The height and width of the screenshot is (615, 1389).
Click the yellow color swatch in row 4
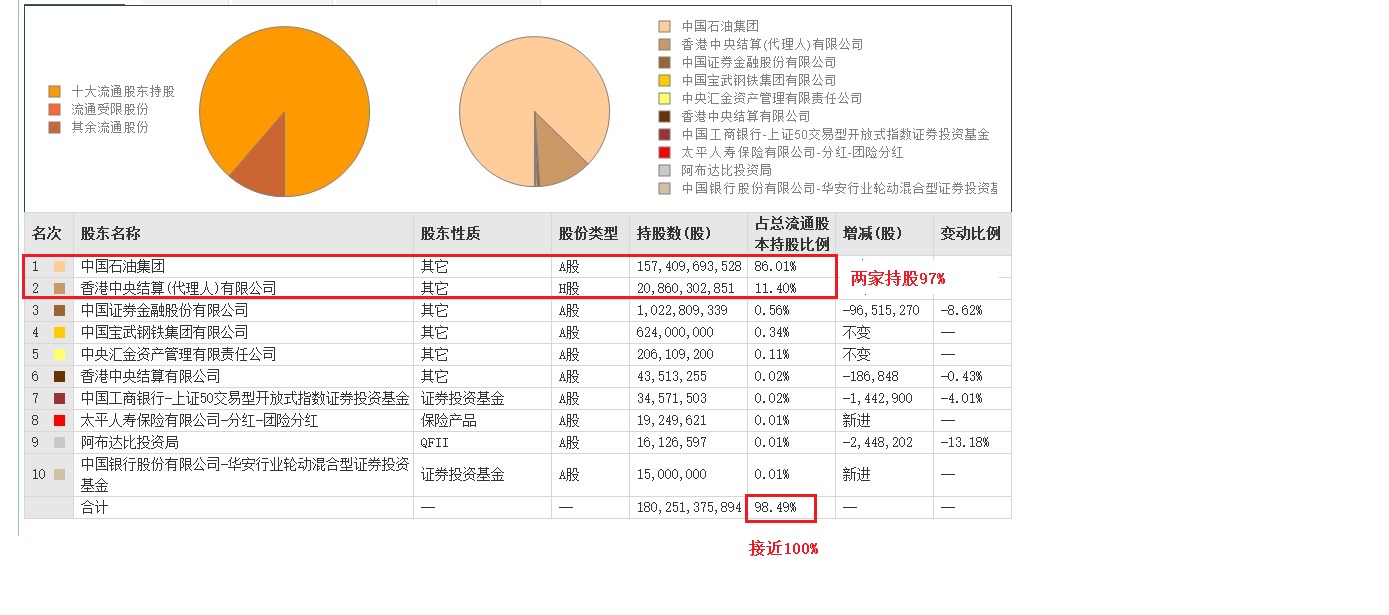pyautogui.click(x=60, y=332)
